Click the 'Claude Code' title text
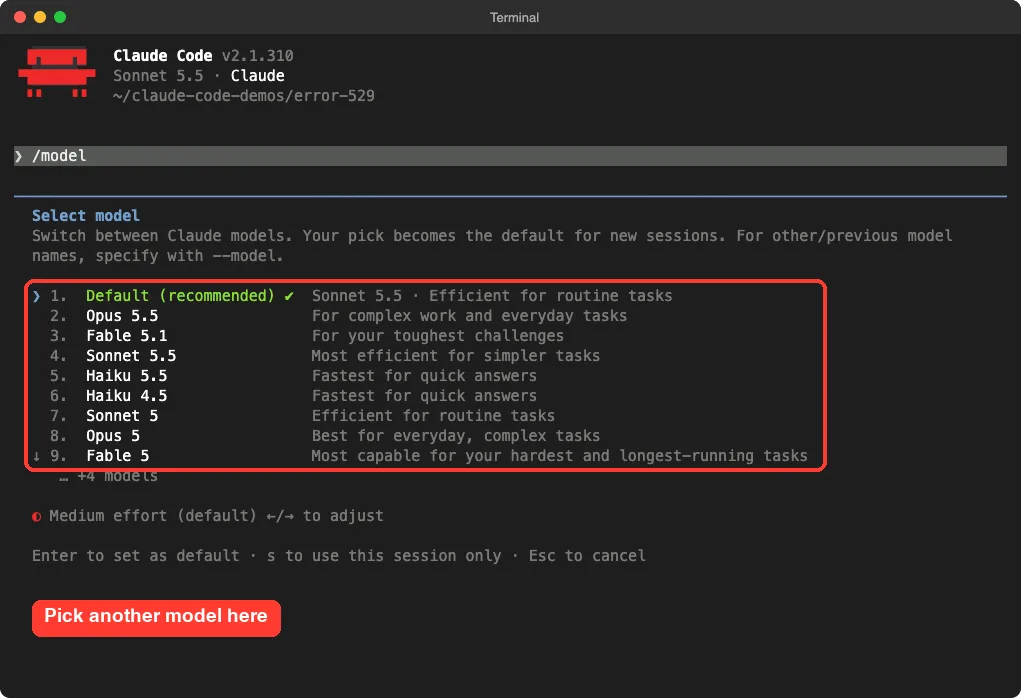The width and height of the screenshot is (1021, 698). 163,56
